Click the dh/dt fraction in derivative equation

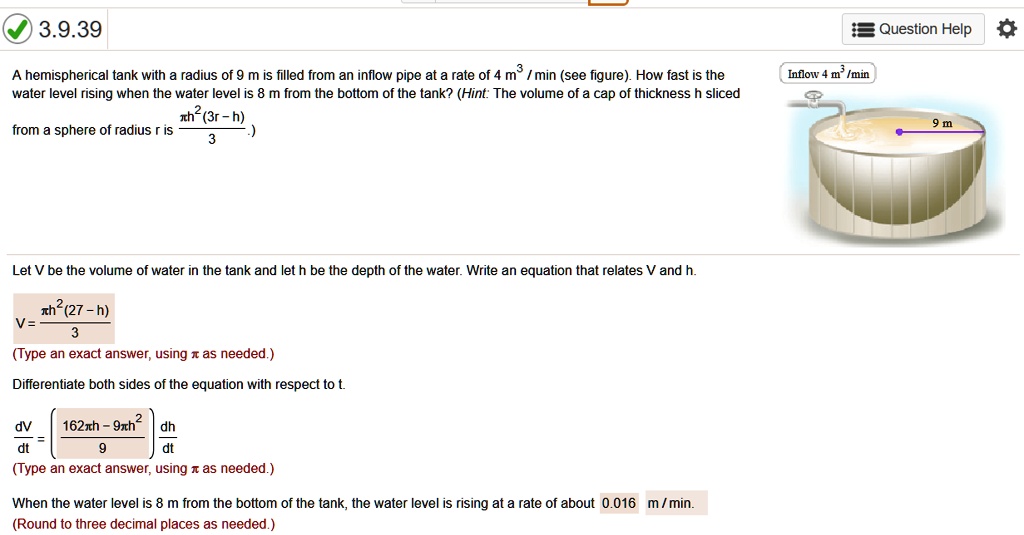(168, 437)
